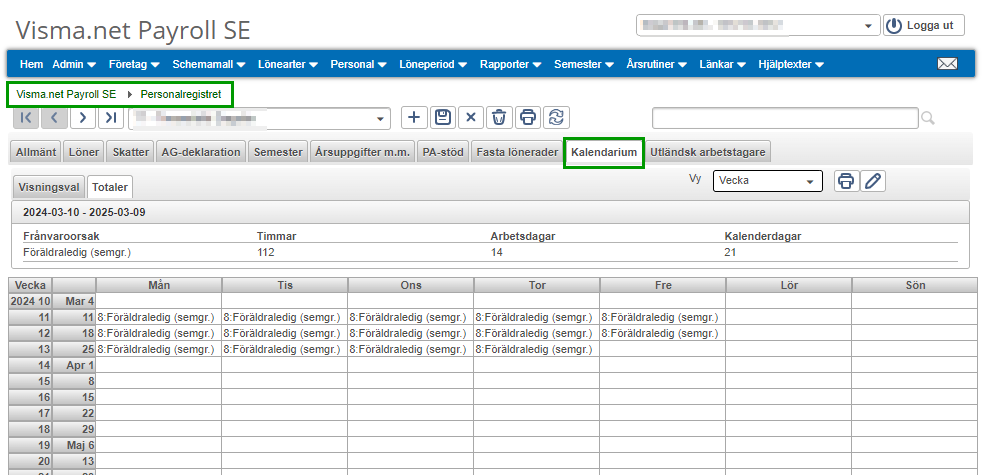The height and width of the screenshot is (475, 983).
Task: Click the week 14 row header
Action: (x=30, y=365)
